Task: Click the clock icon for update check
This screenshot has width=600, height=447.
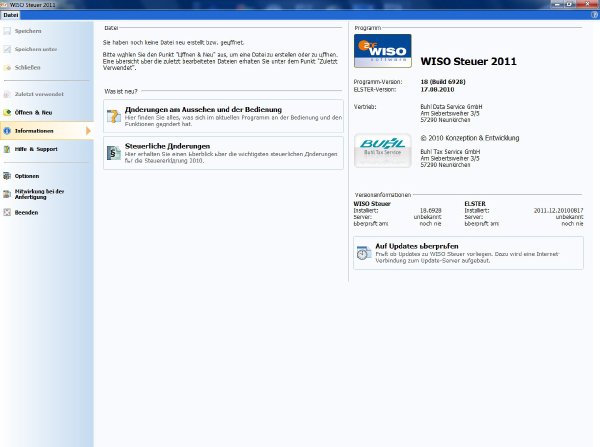Action: coord(364,253)
